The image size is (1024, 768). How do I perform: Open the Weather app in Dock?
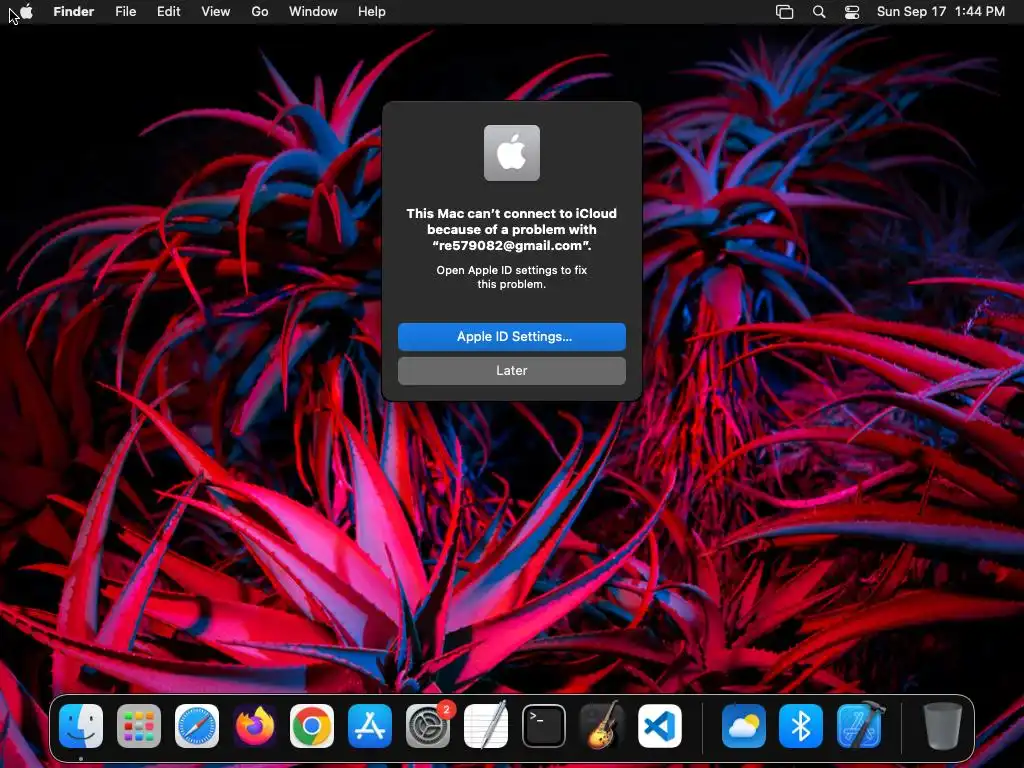tap(744, 726)
